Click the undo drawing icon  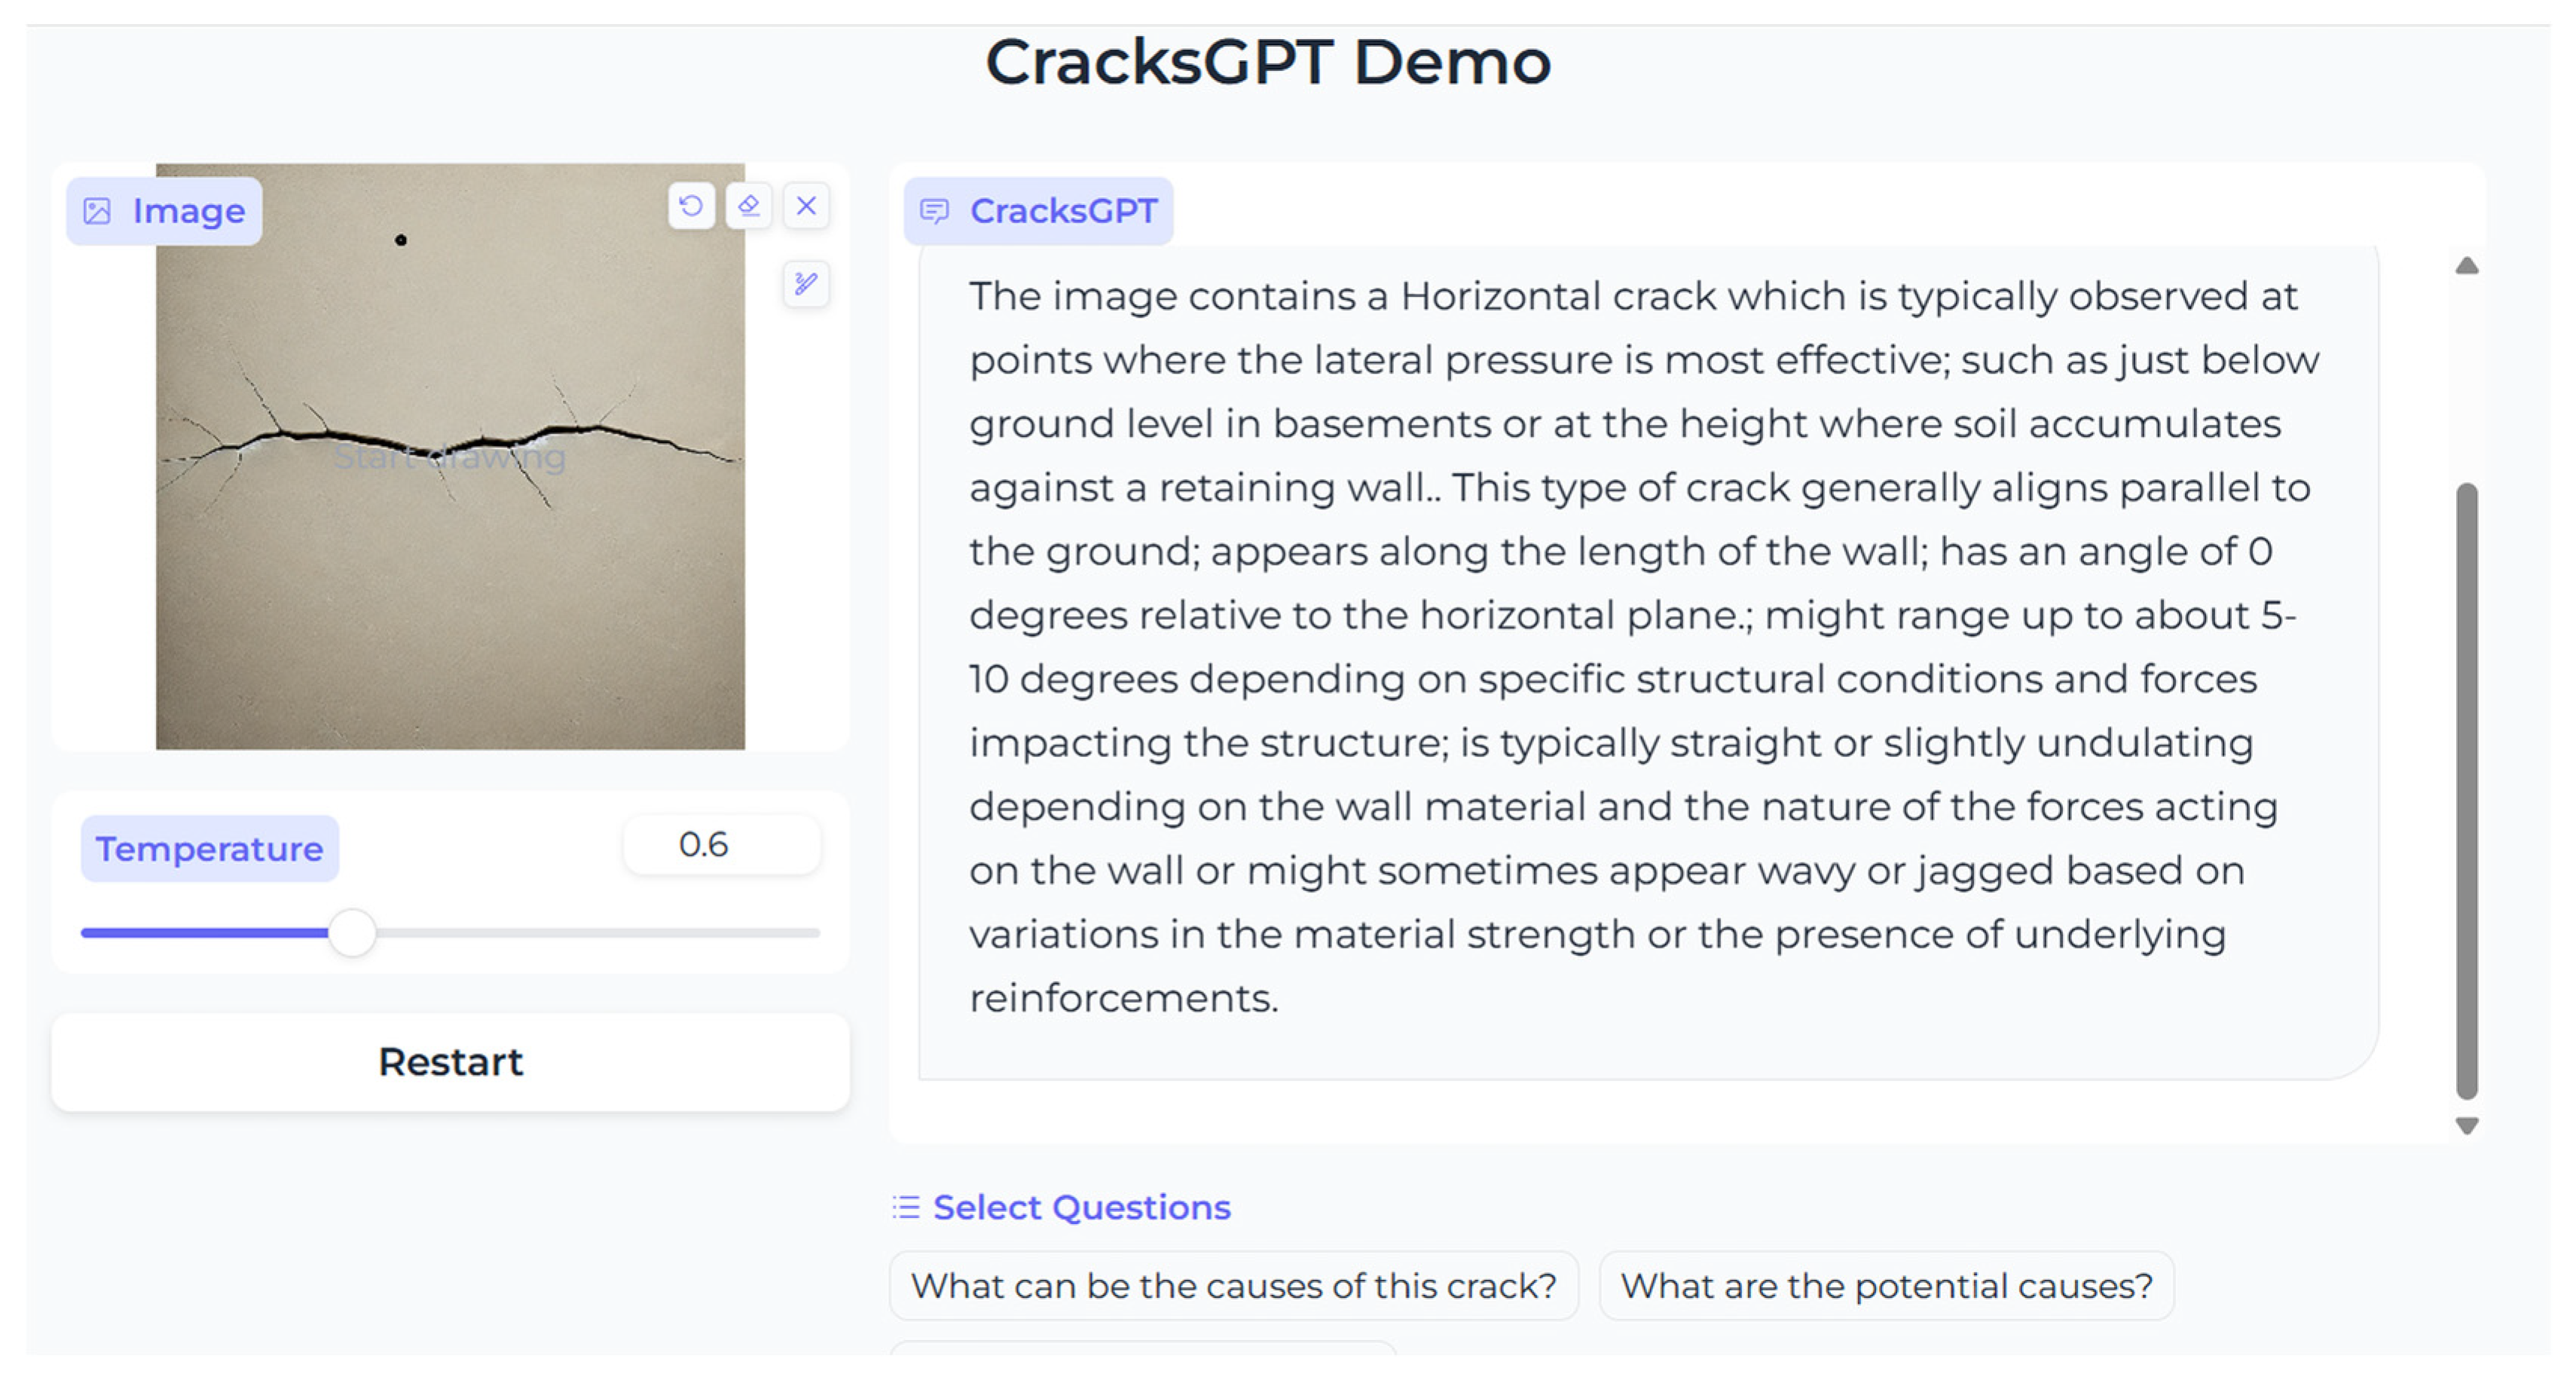[691, 206]
